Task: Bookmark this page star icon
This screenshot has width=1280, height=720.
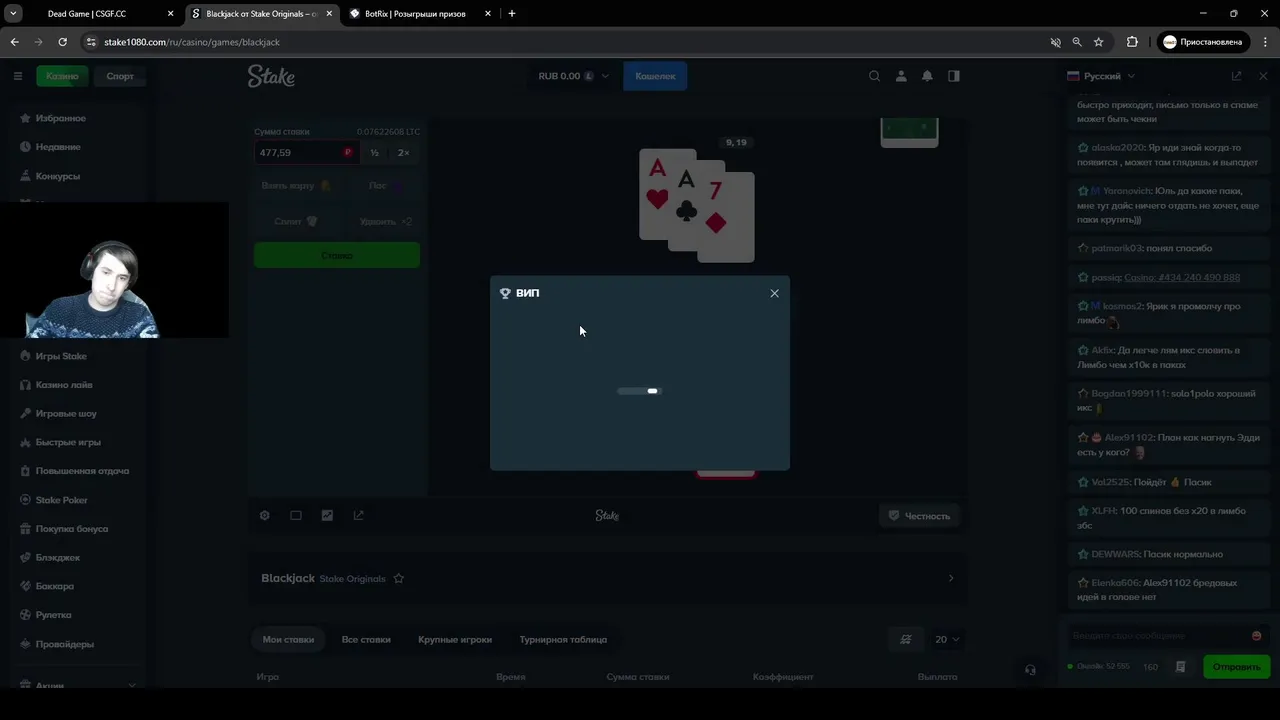Action: tap(1099, 42)
